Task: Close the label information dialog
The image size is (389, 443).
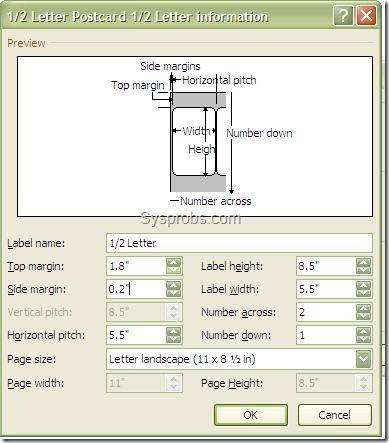Action: coord(366,15)
